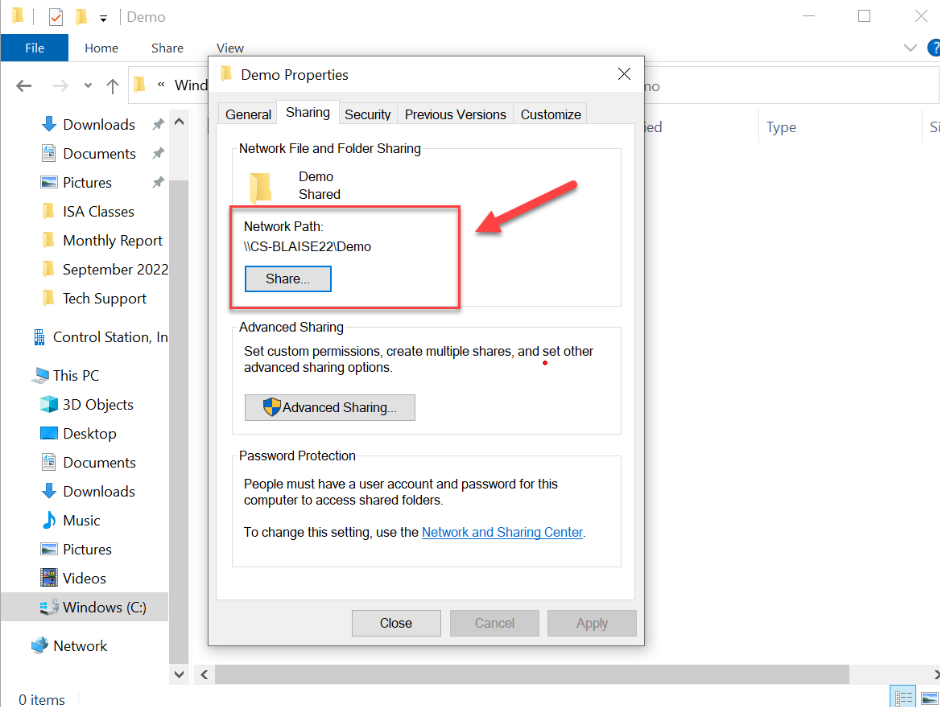Open the File menu in Explorer
940x707 pixels.
pyautogui.click(x=34, y=48)
